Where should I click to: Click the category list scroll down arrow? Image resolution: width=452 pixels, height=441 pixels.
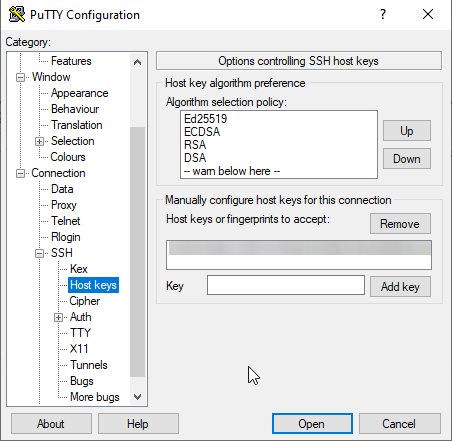click(137, 397)
